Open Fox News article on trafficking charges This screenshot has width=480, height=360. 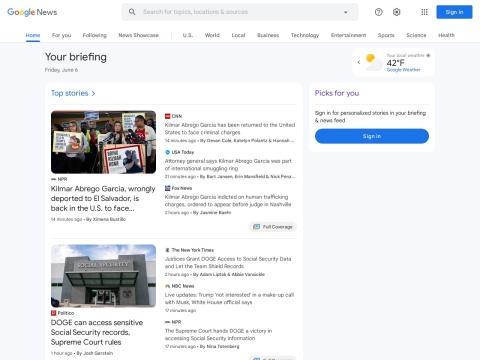pos(228,200)
